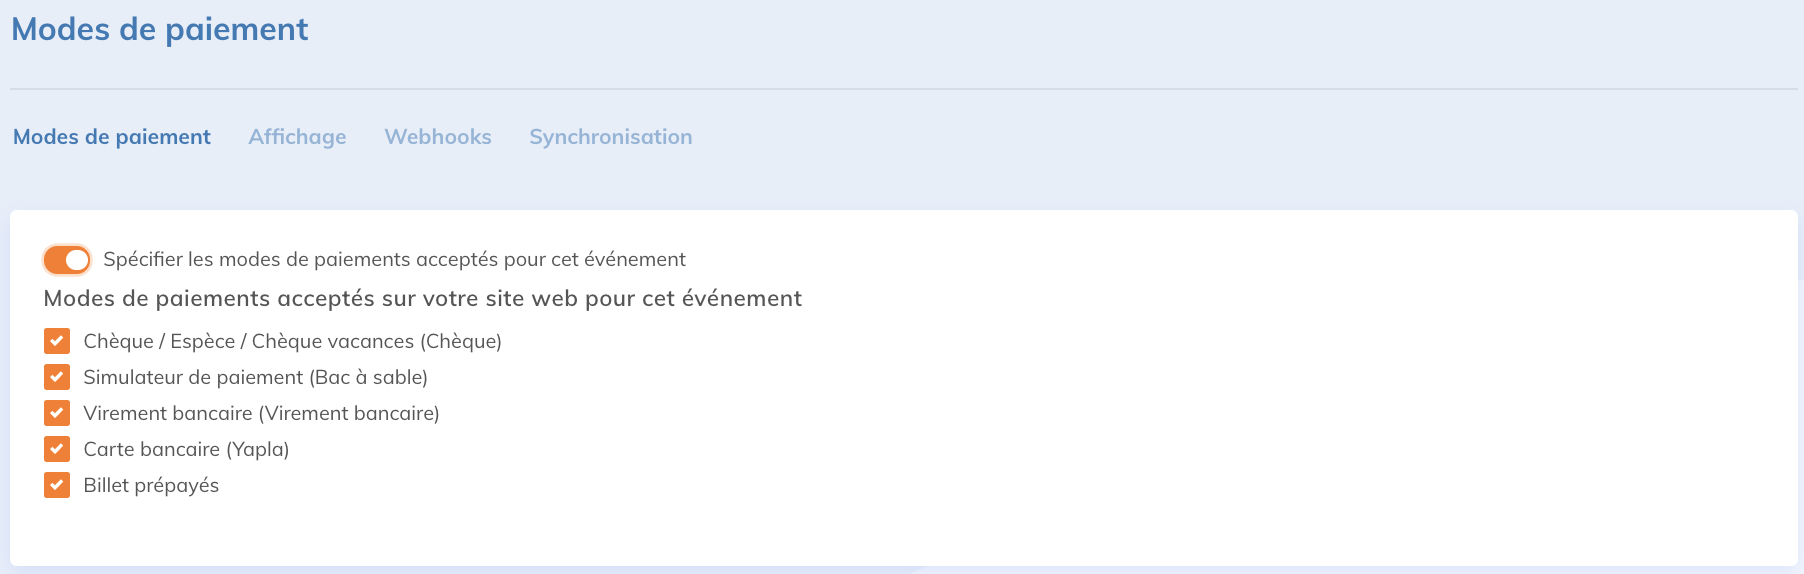This screenshot has width=1804, height=574.
Task: Open the Affichage tab
Action: (297, 137)
